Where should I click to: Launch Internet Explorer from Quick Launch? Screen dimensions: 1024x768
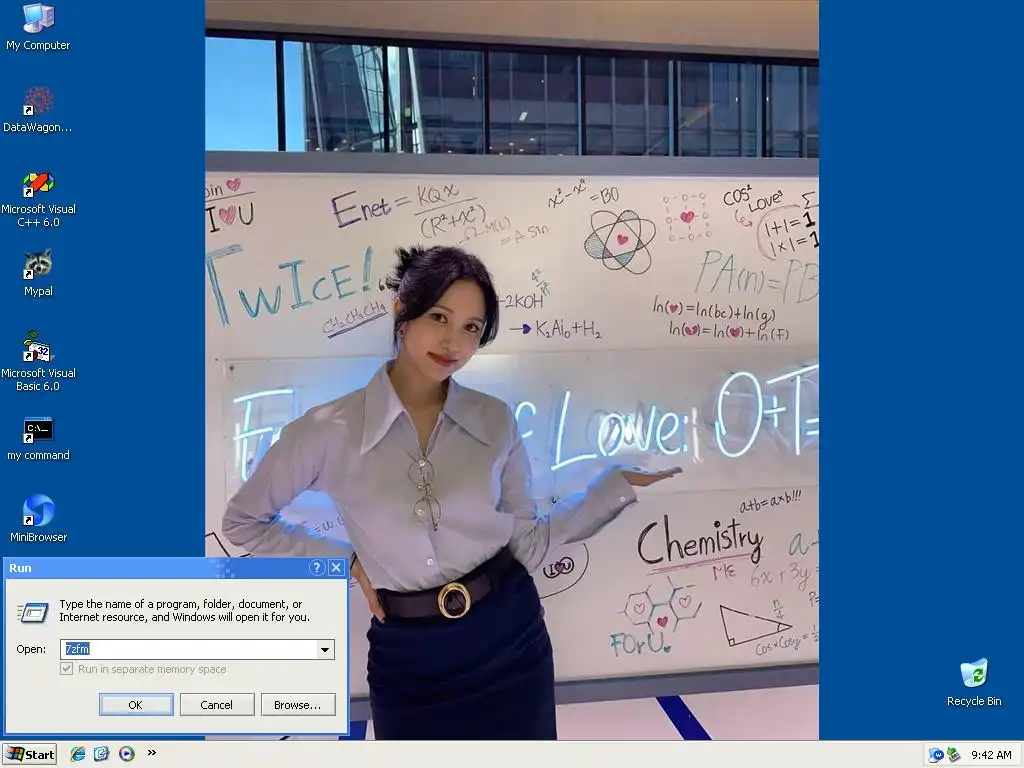coord(78,754)
